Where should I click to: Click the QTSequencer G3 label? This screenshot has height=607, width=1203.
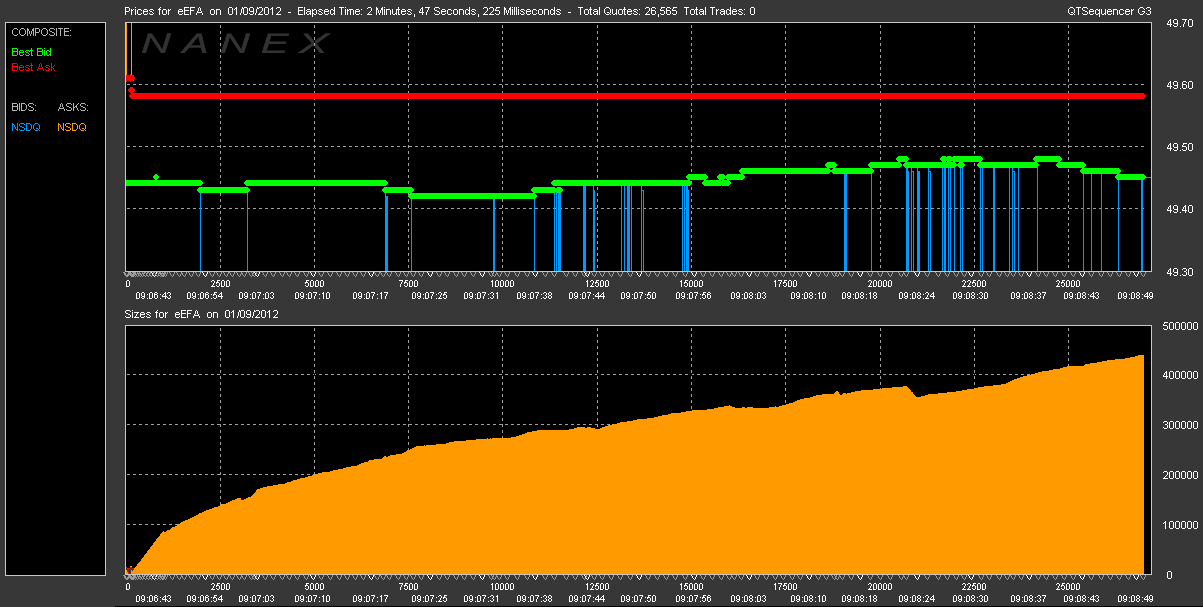tap(1107, 11)
